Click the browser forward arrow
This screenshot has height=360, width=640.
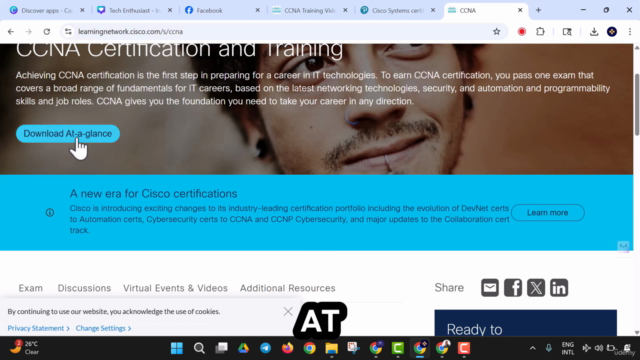pos(29,31)
